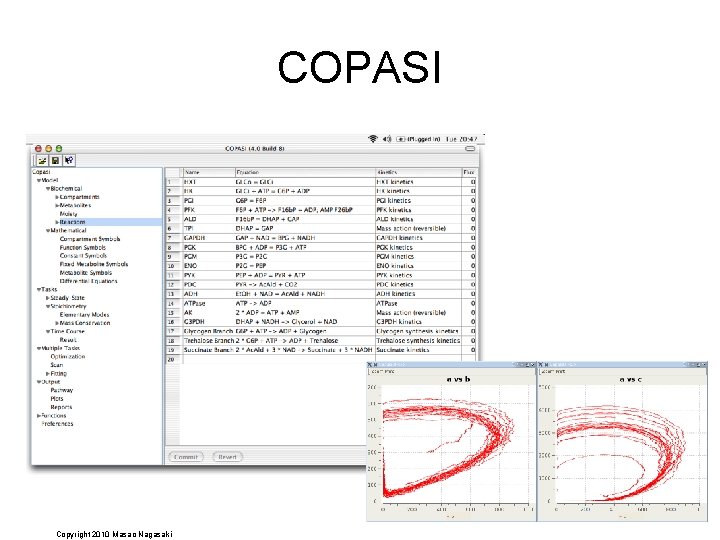This screenshot has height=540, width=720.
Task: Collapse the Model tree node
Action: pos(39,180)
